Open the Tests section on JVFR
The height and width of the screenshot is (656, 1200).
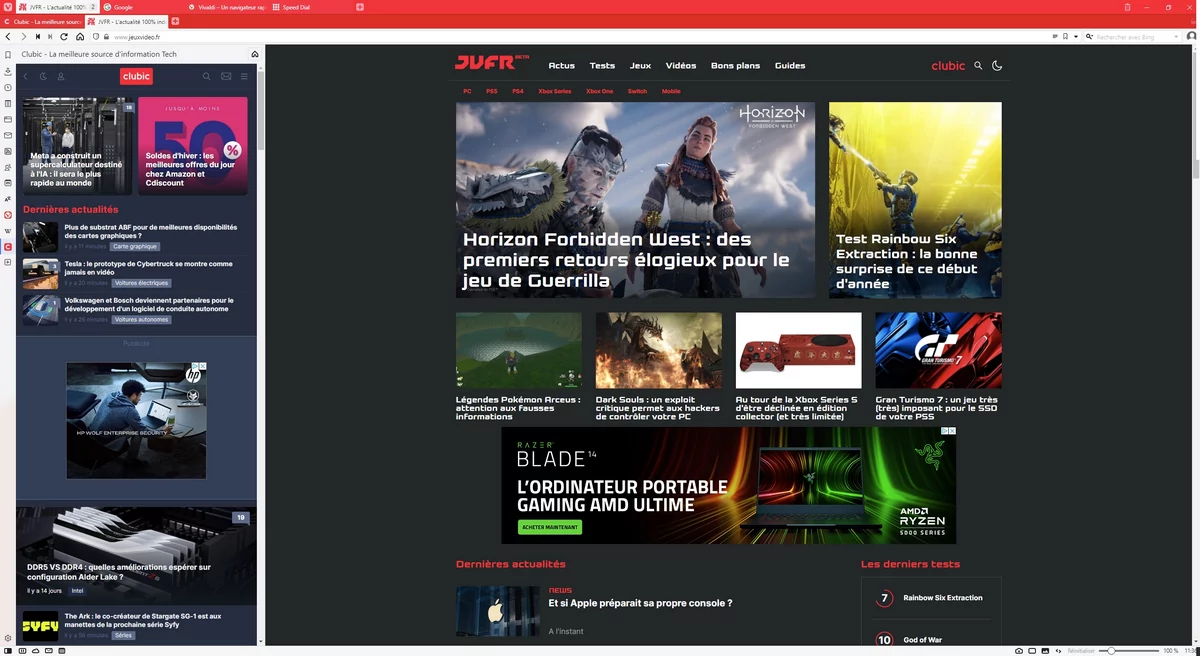tap(602, 66)
